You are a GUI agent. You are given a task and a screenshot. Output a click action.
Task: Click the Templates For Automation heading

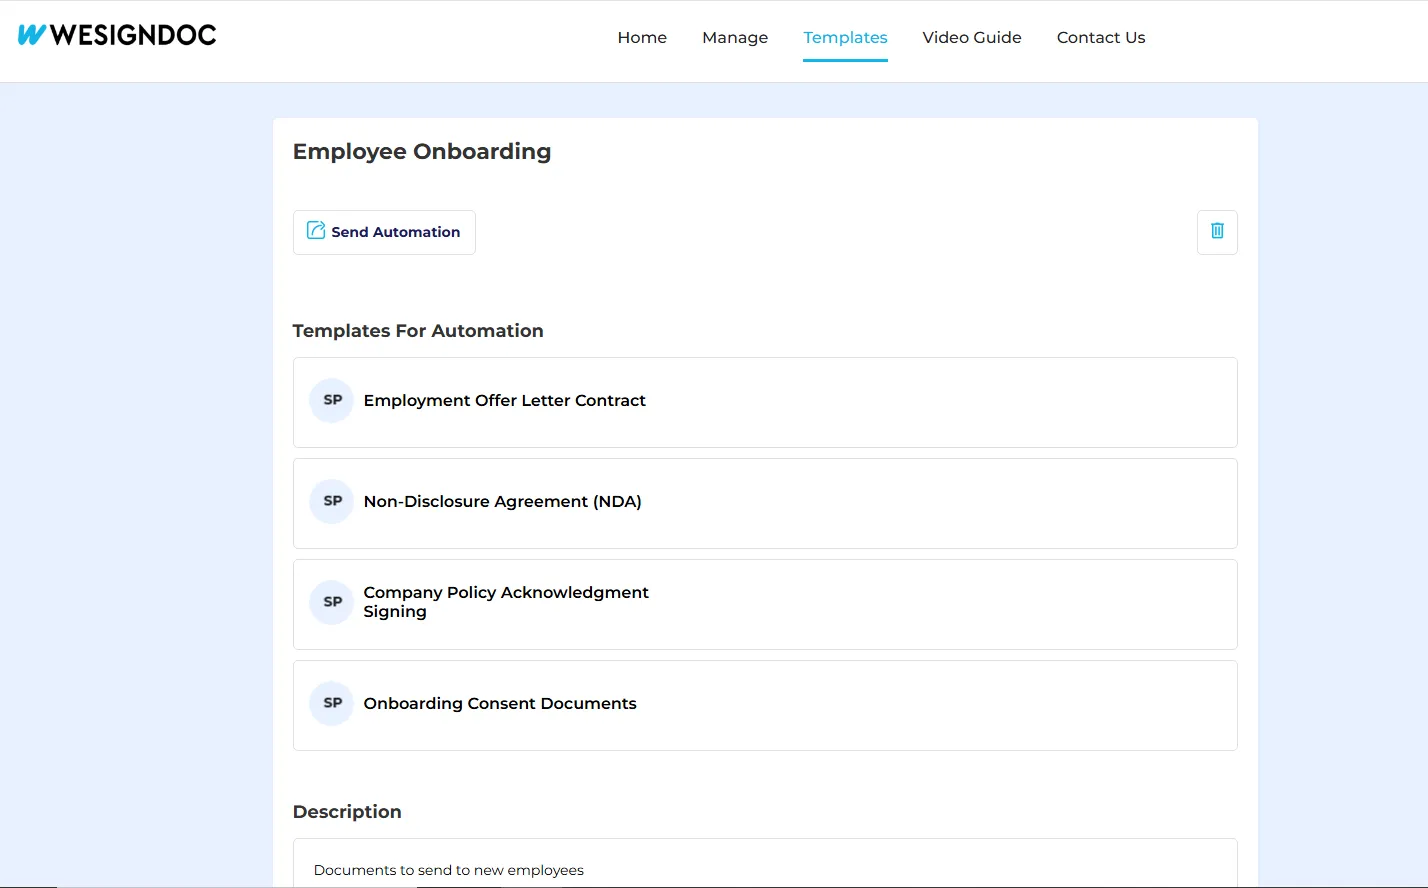(417, 331)
